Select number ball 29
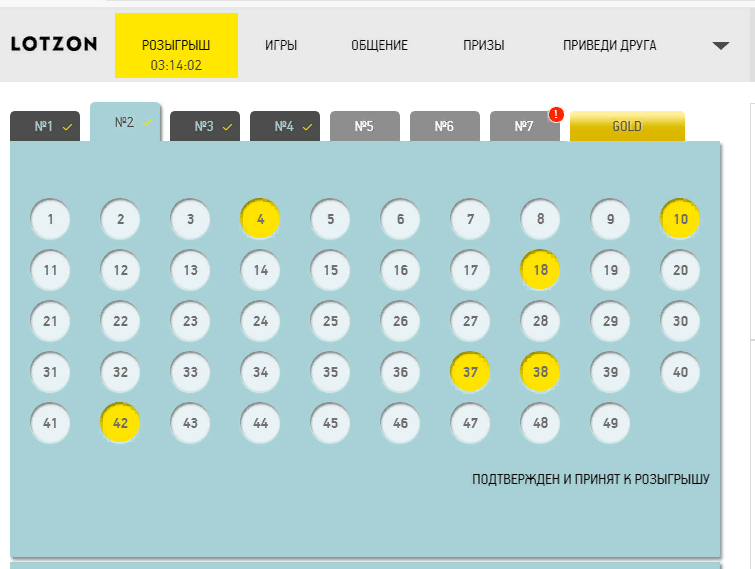The image size is (755, 569). click(610, 321)
